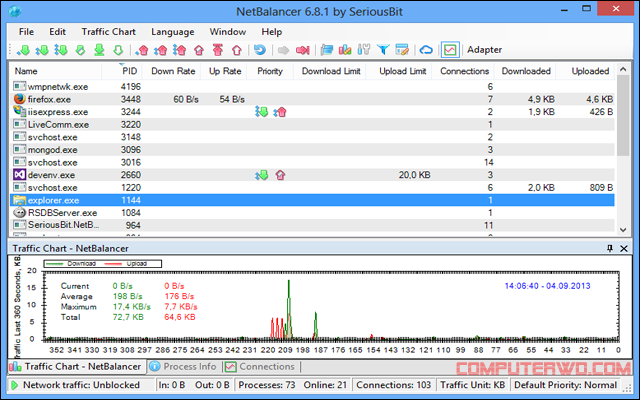The height and width of the screenshot is (400, 640).
Task: Sort by the Download Limit column header
Action: pyautogui.click(x=331, y=71)
